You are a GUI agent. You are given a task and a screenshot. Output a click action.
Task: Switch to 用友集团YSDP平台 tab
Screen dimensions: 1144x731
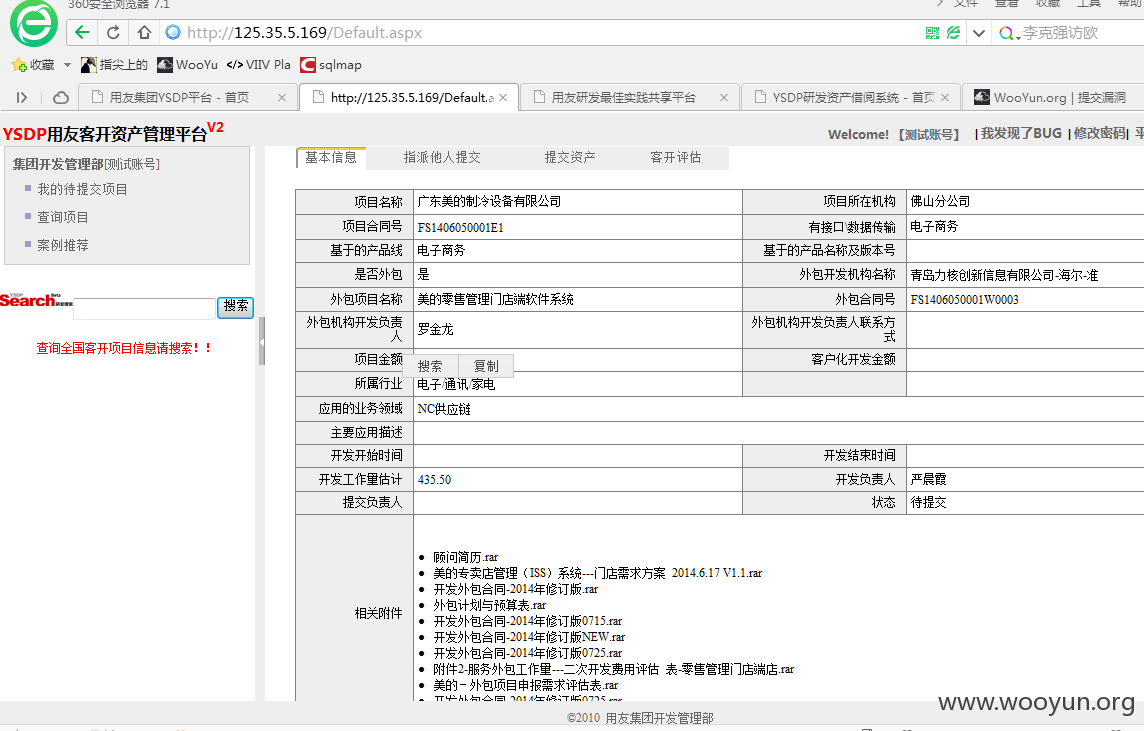coord(179,97)
